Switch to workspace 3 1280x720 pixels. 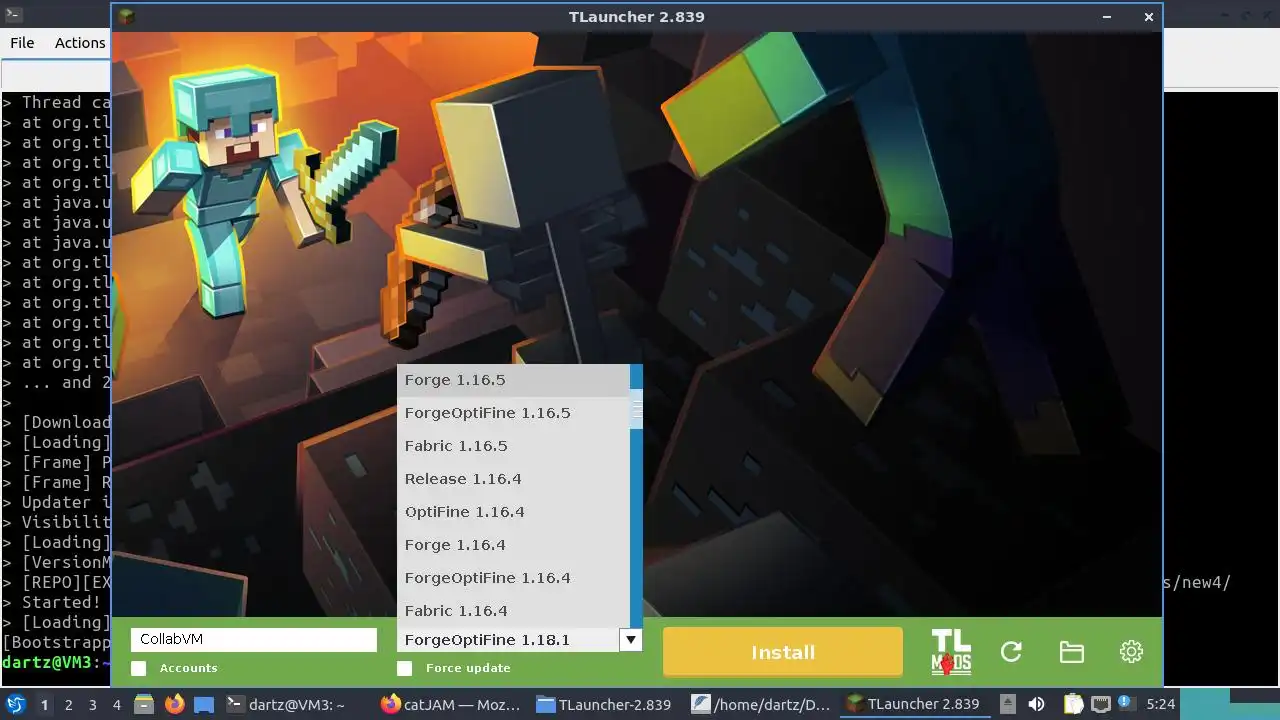tap(92, 704)
